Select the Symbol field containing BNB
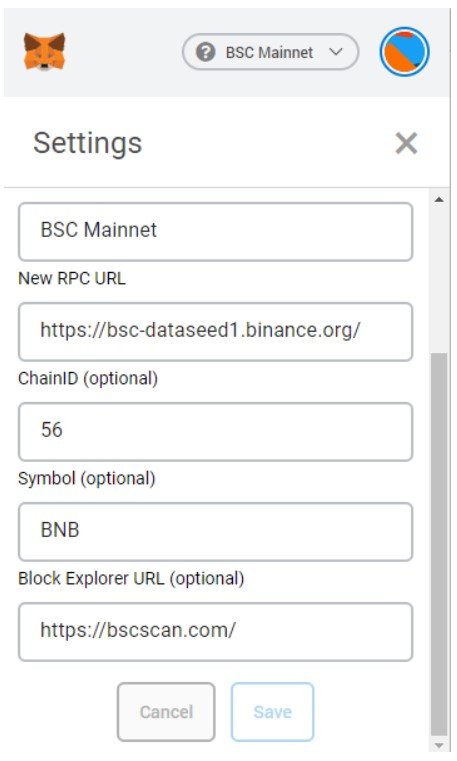 [x=215, y=531]
